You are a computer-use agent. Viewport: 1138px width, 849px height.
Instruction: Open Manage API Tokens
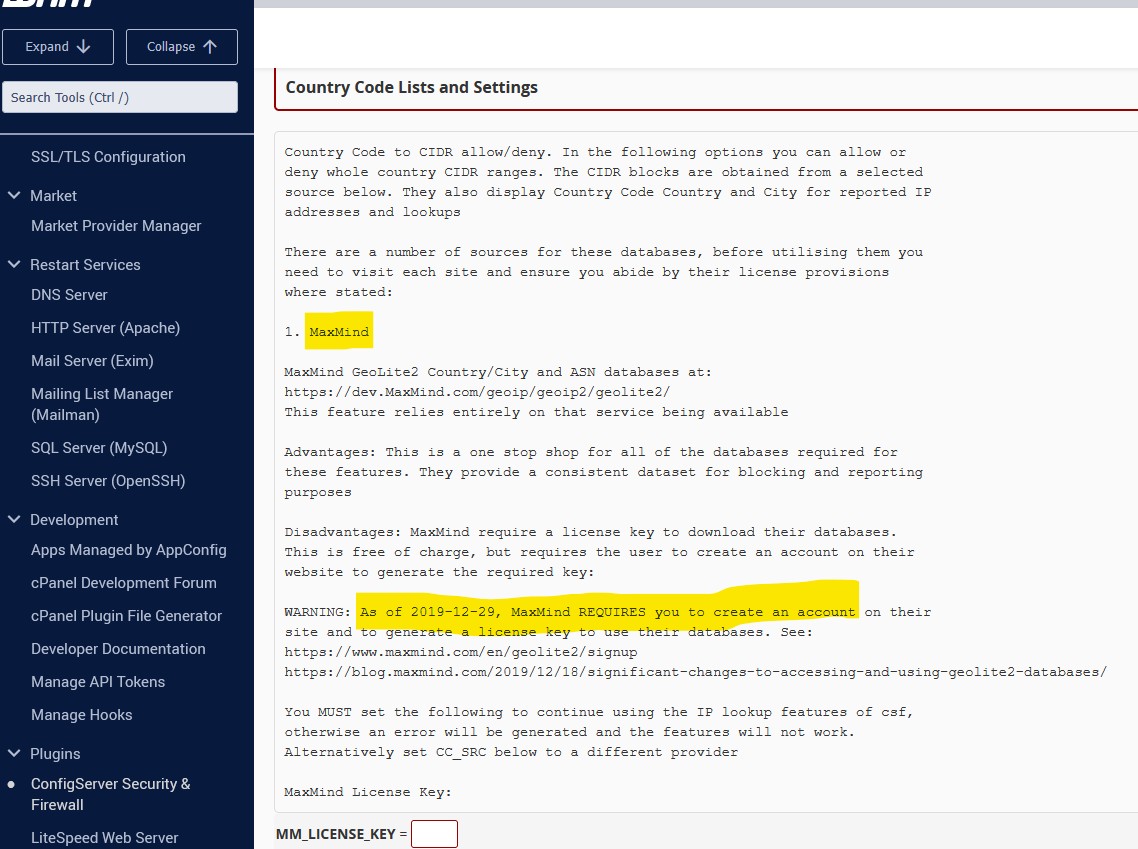tap(98, 681)
